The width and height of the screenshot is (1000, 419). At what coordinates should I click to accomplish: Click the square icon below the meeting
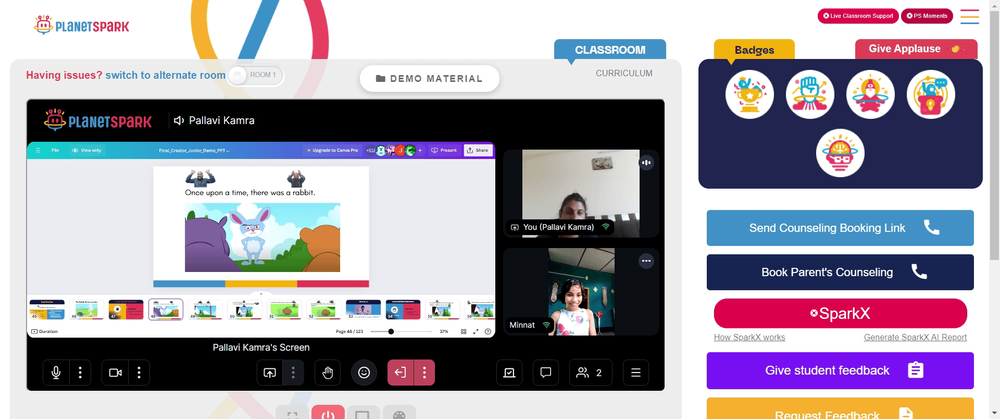click(362, 414)
